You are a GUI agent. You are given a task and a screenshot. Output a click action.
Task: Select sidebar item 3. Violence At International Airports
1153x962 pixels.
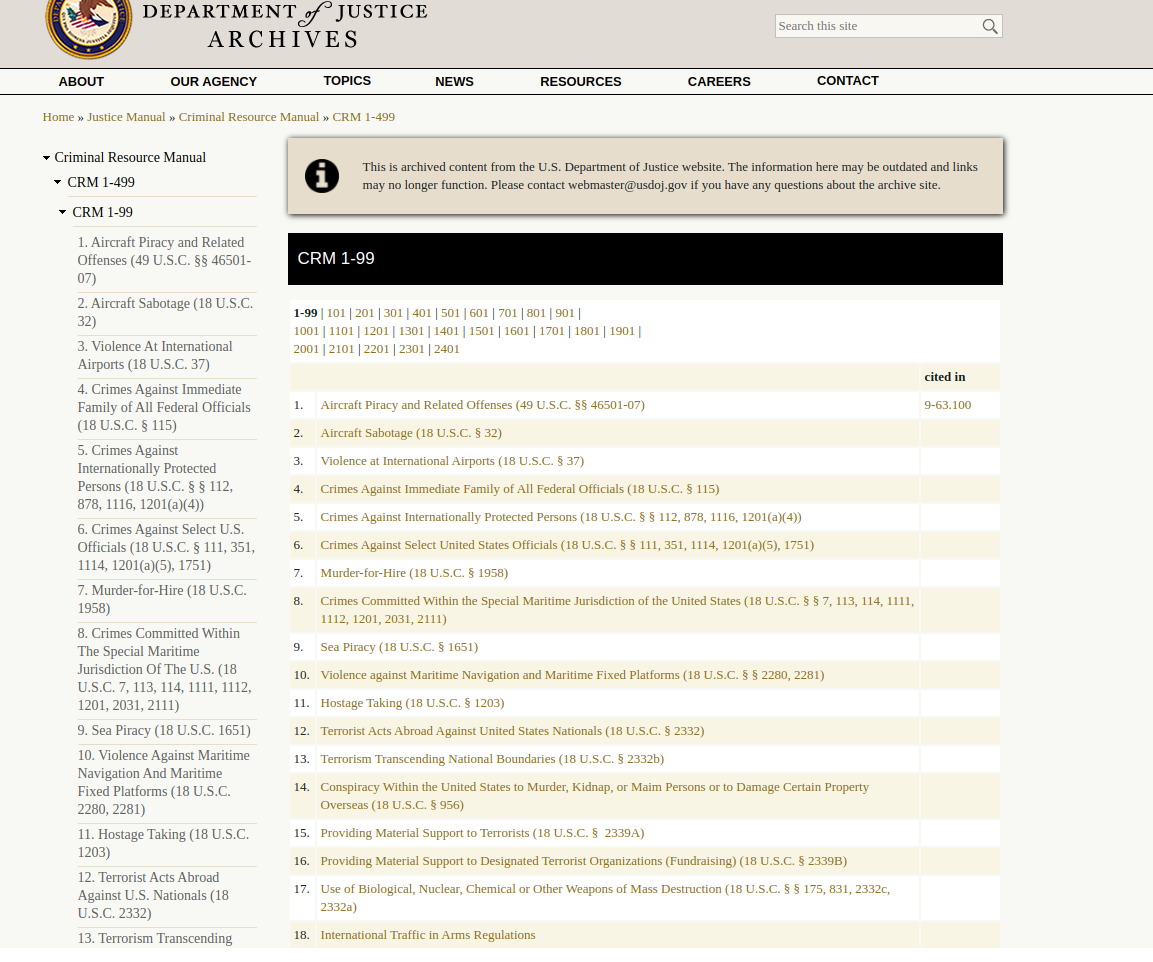click(155, 355)
